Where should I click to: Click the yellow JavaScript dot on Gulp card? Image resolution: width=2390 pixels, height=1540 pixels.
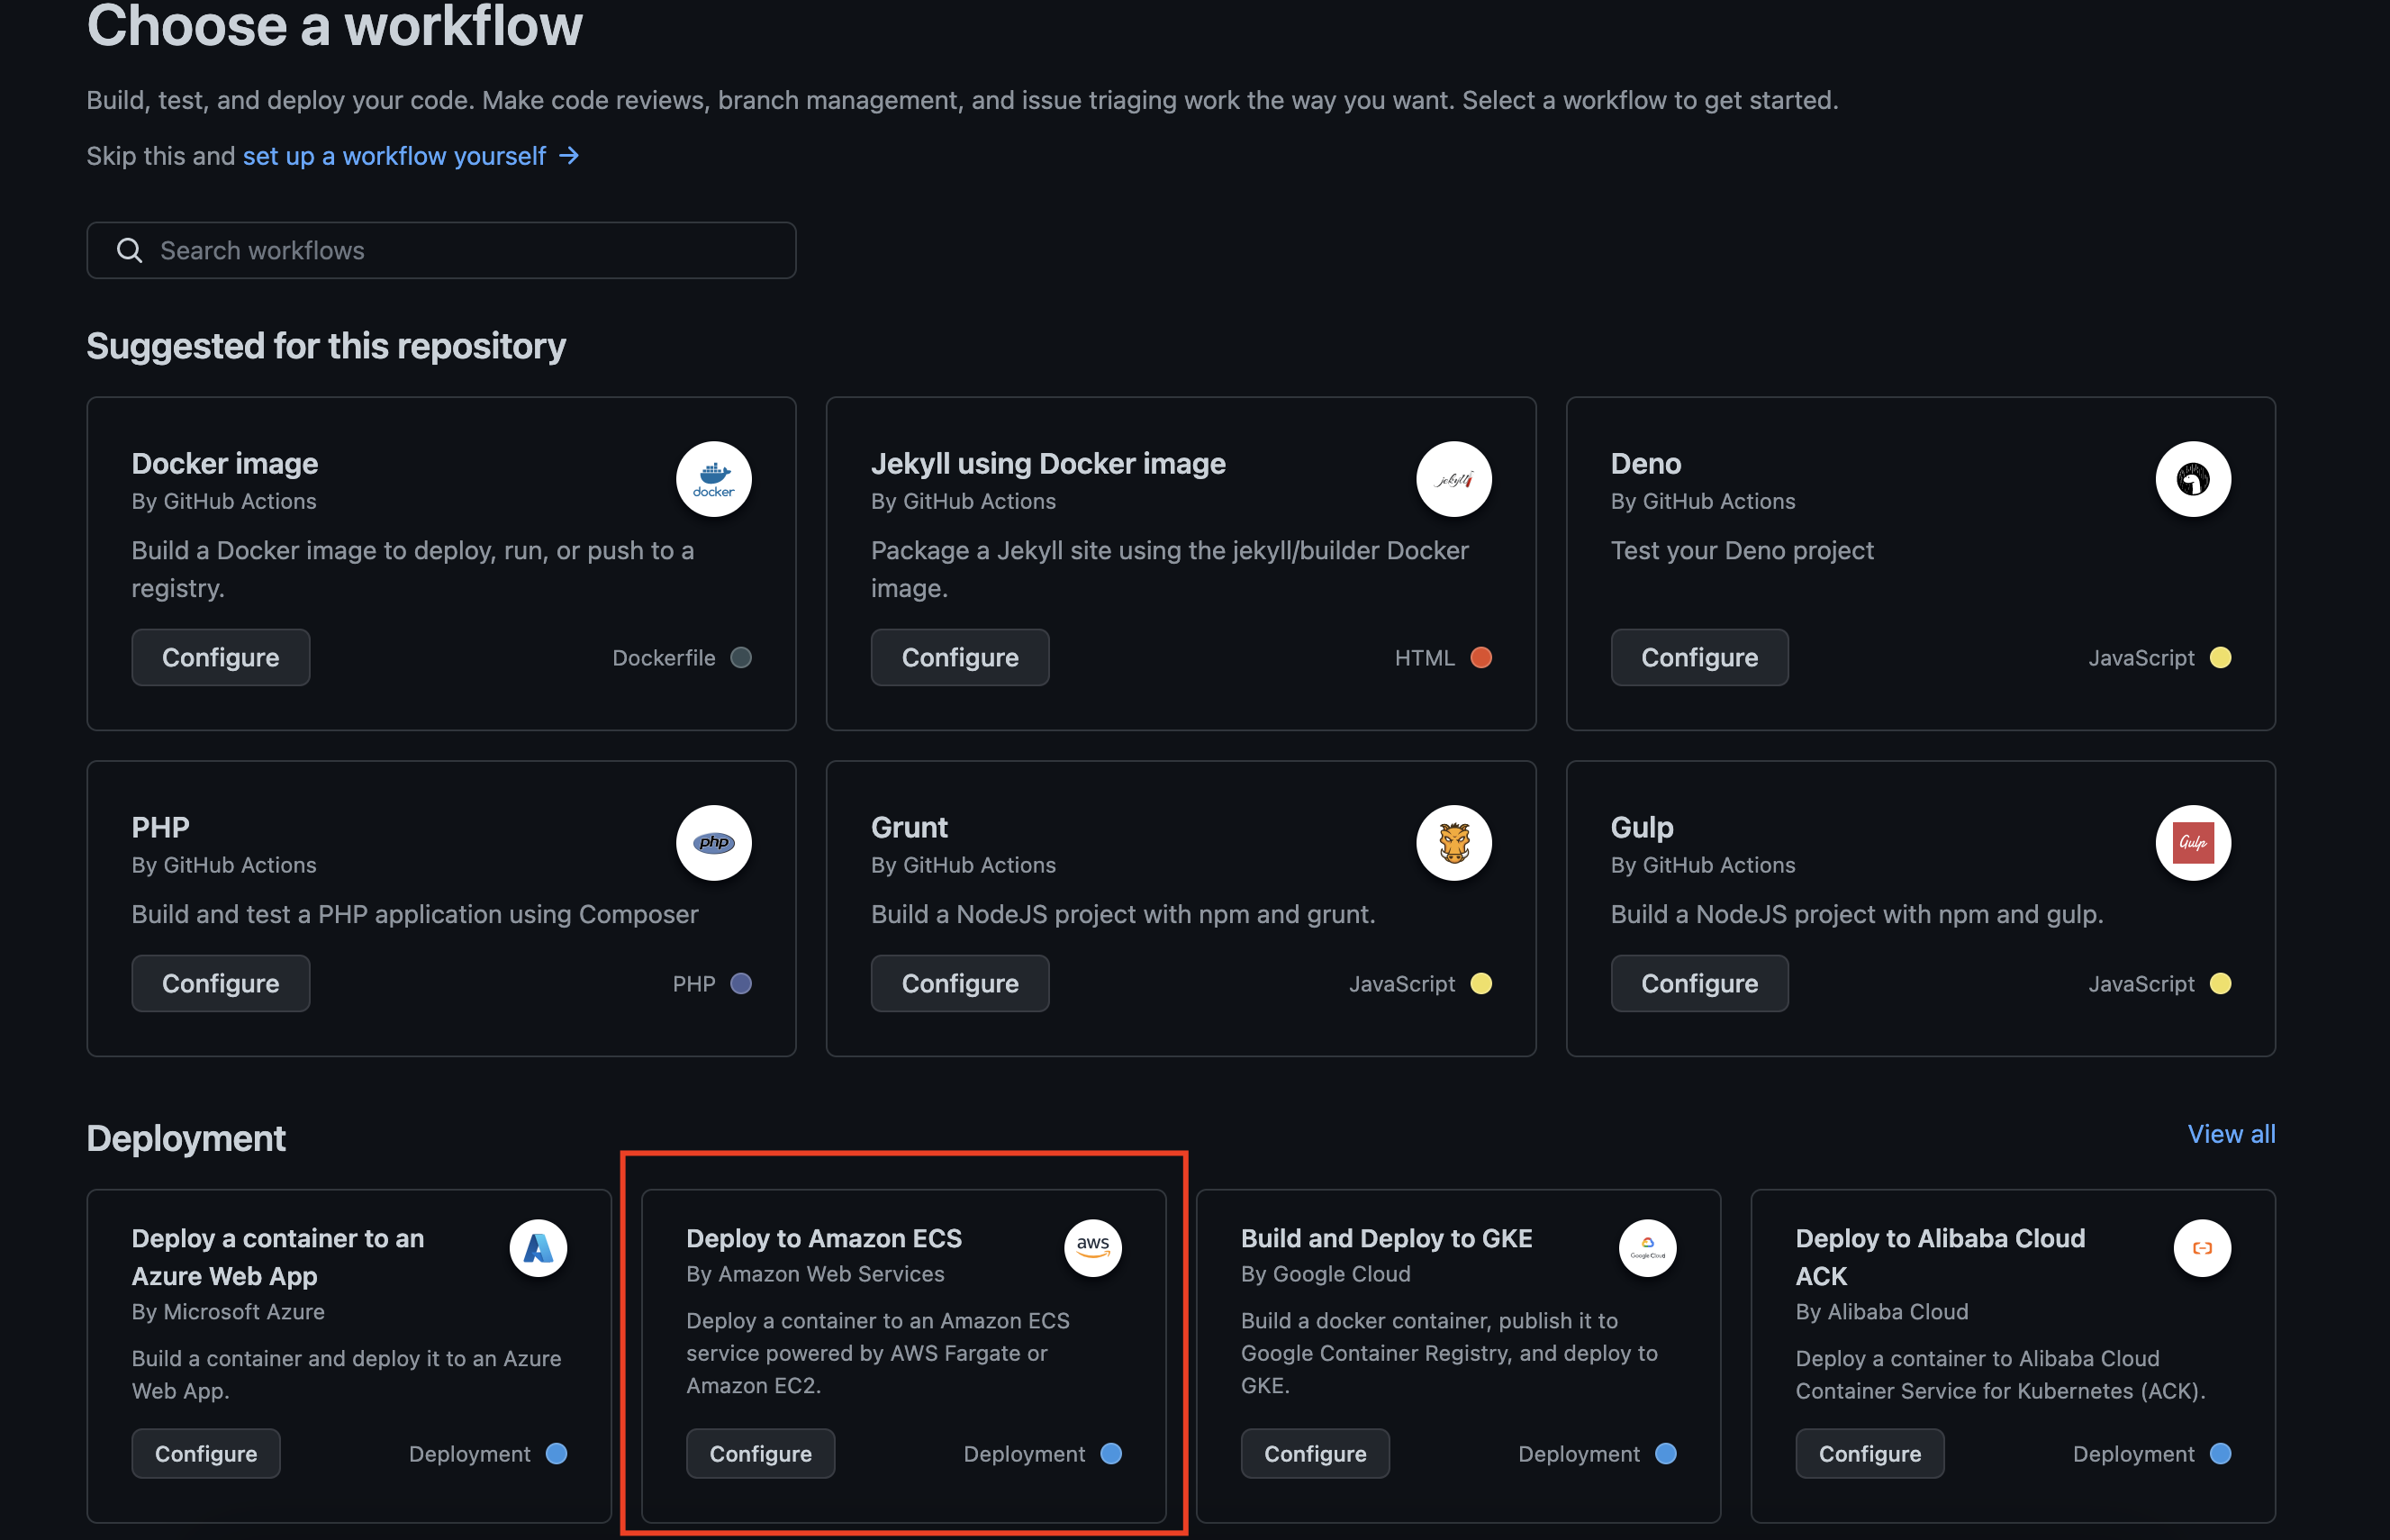2220,984
